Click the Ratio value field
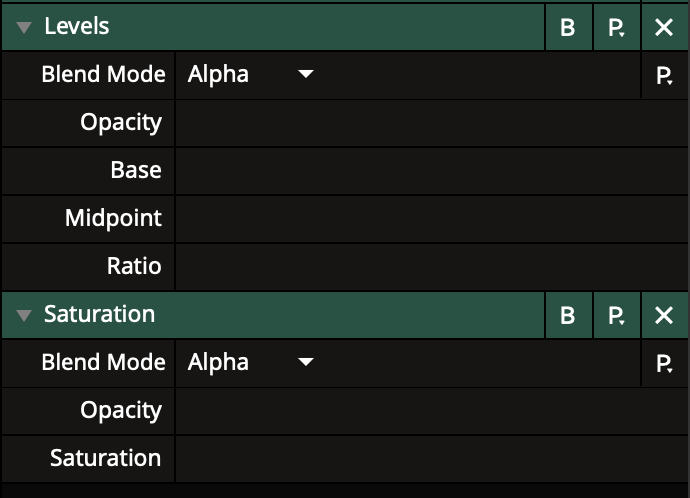Screen dimensions: 690x498 430,267
